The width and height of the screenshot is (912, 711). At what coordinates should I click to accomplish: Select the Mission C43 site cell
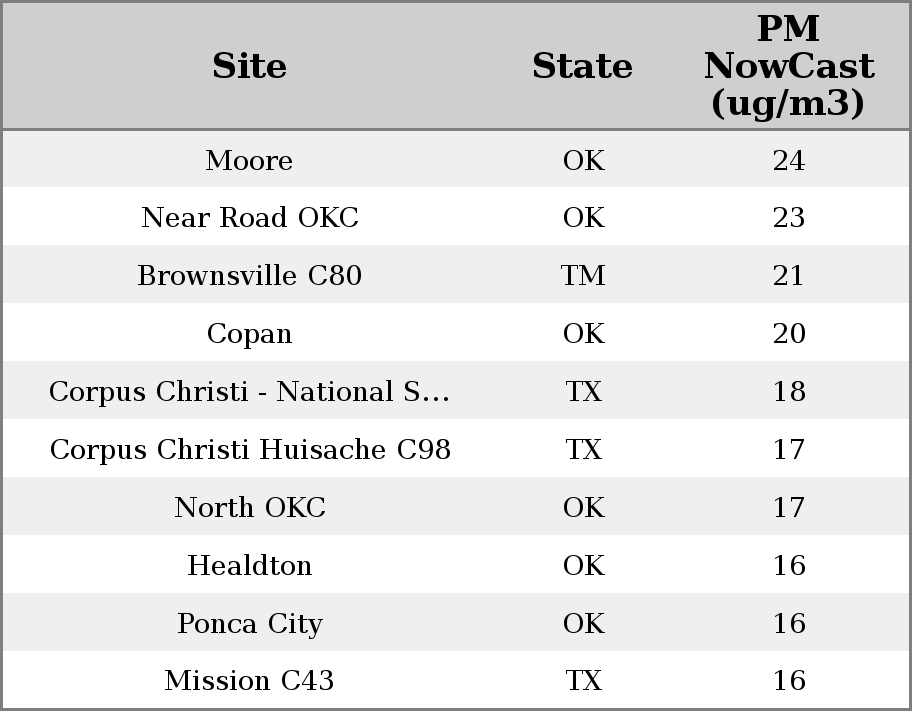pos(249,681)
